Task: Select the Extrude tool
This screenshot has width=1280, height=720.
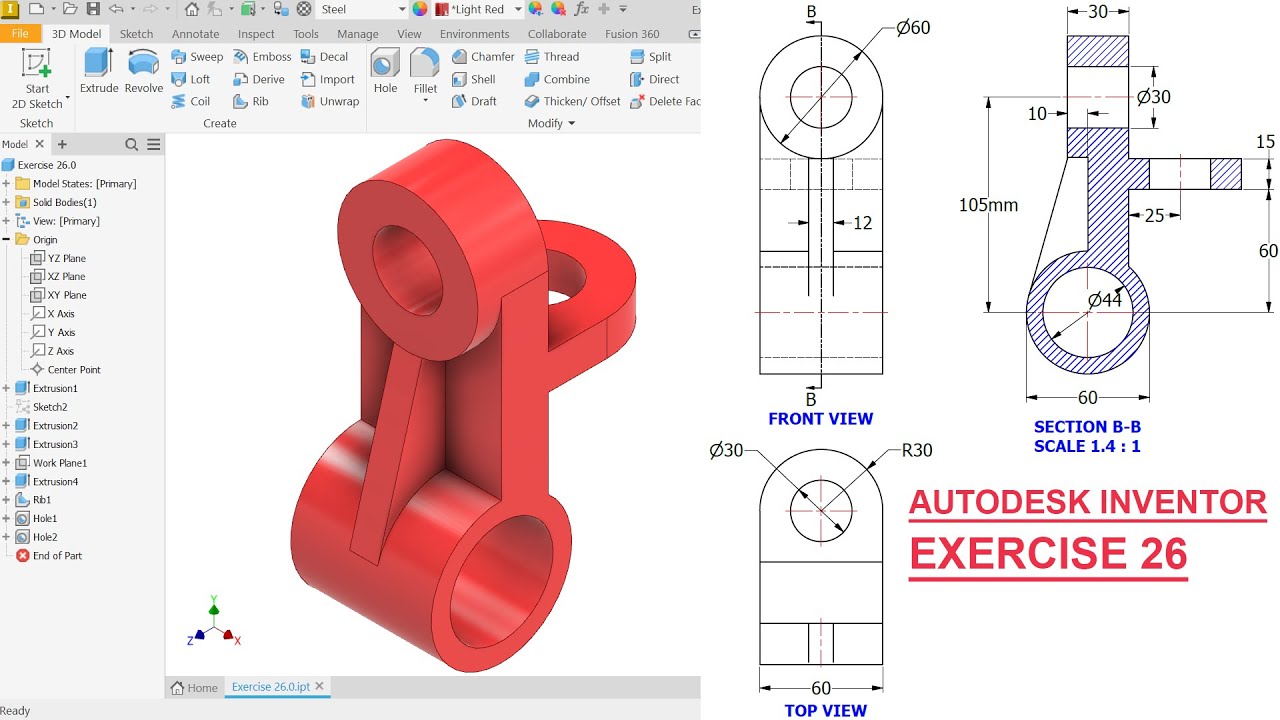Action: tap(99, 72)
